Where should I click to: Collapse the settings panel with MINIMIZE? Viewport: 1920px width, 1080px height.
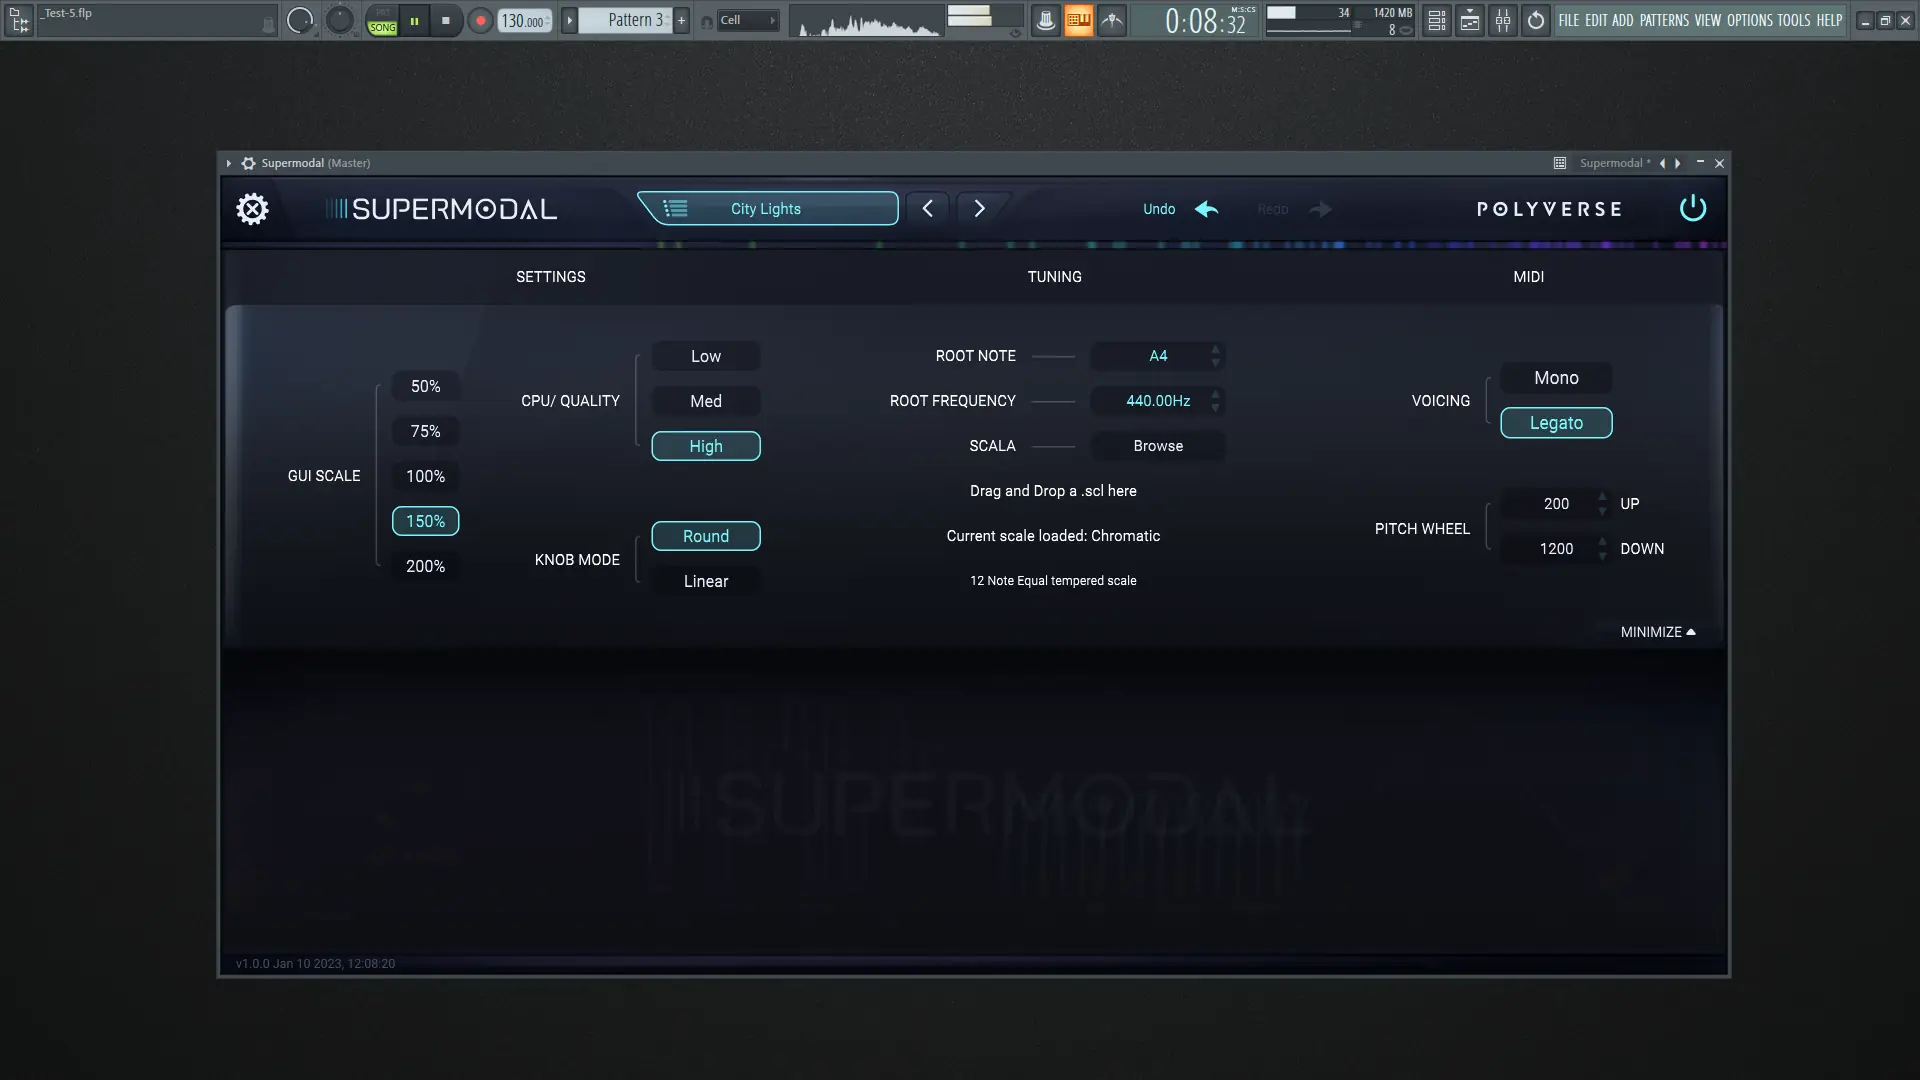point(1657,632)
